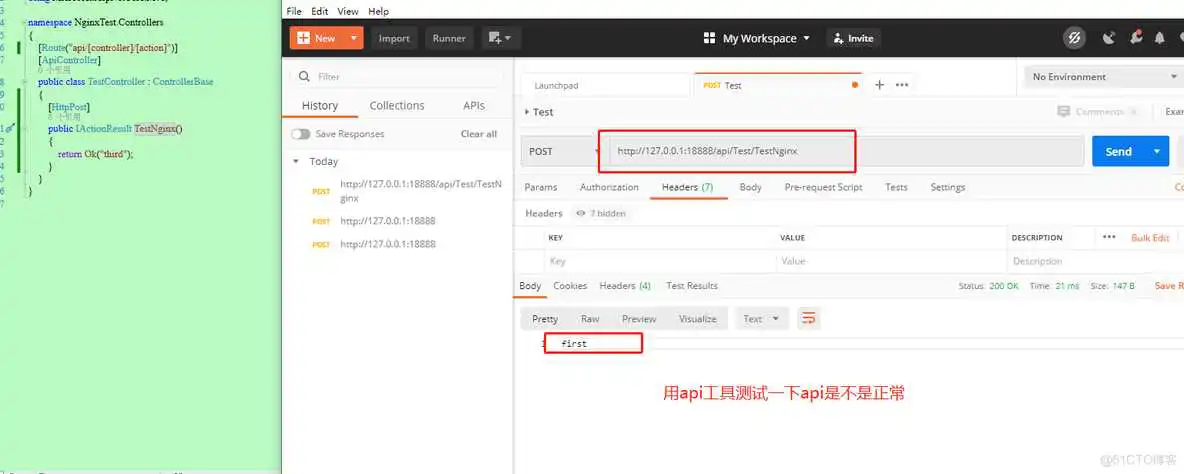Image resolution: width=1184 pixels, height=474 pixels.
Task: Open the Text format dropdown
Action: pos(761,319)
